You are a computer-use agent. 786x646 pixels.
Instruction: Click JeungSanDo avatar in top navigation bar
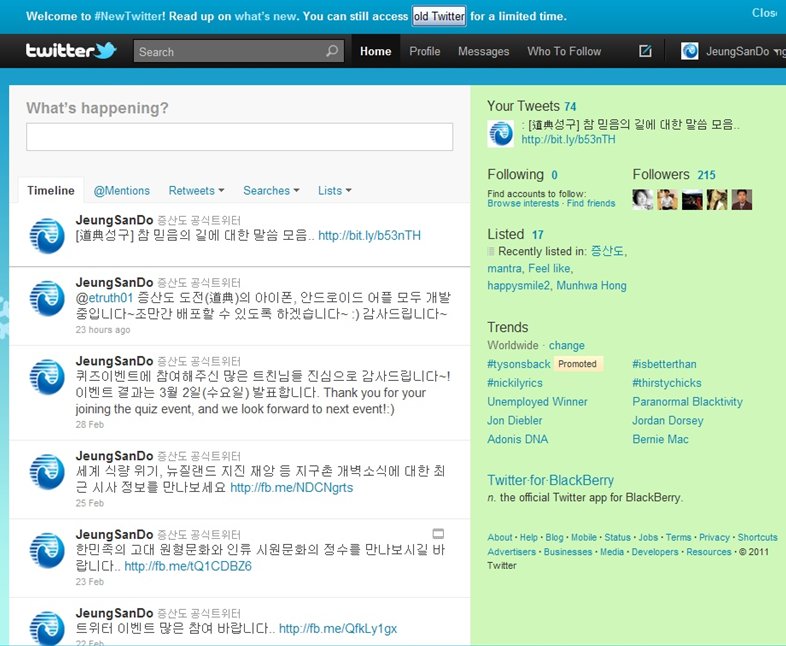coord(689,51)
